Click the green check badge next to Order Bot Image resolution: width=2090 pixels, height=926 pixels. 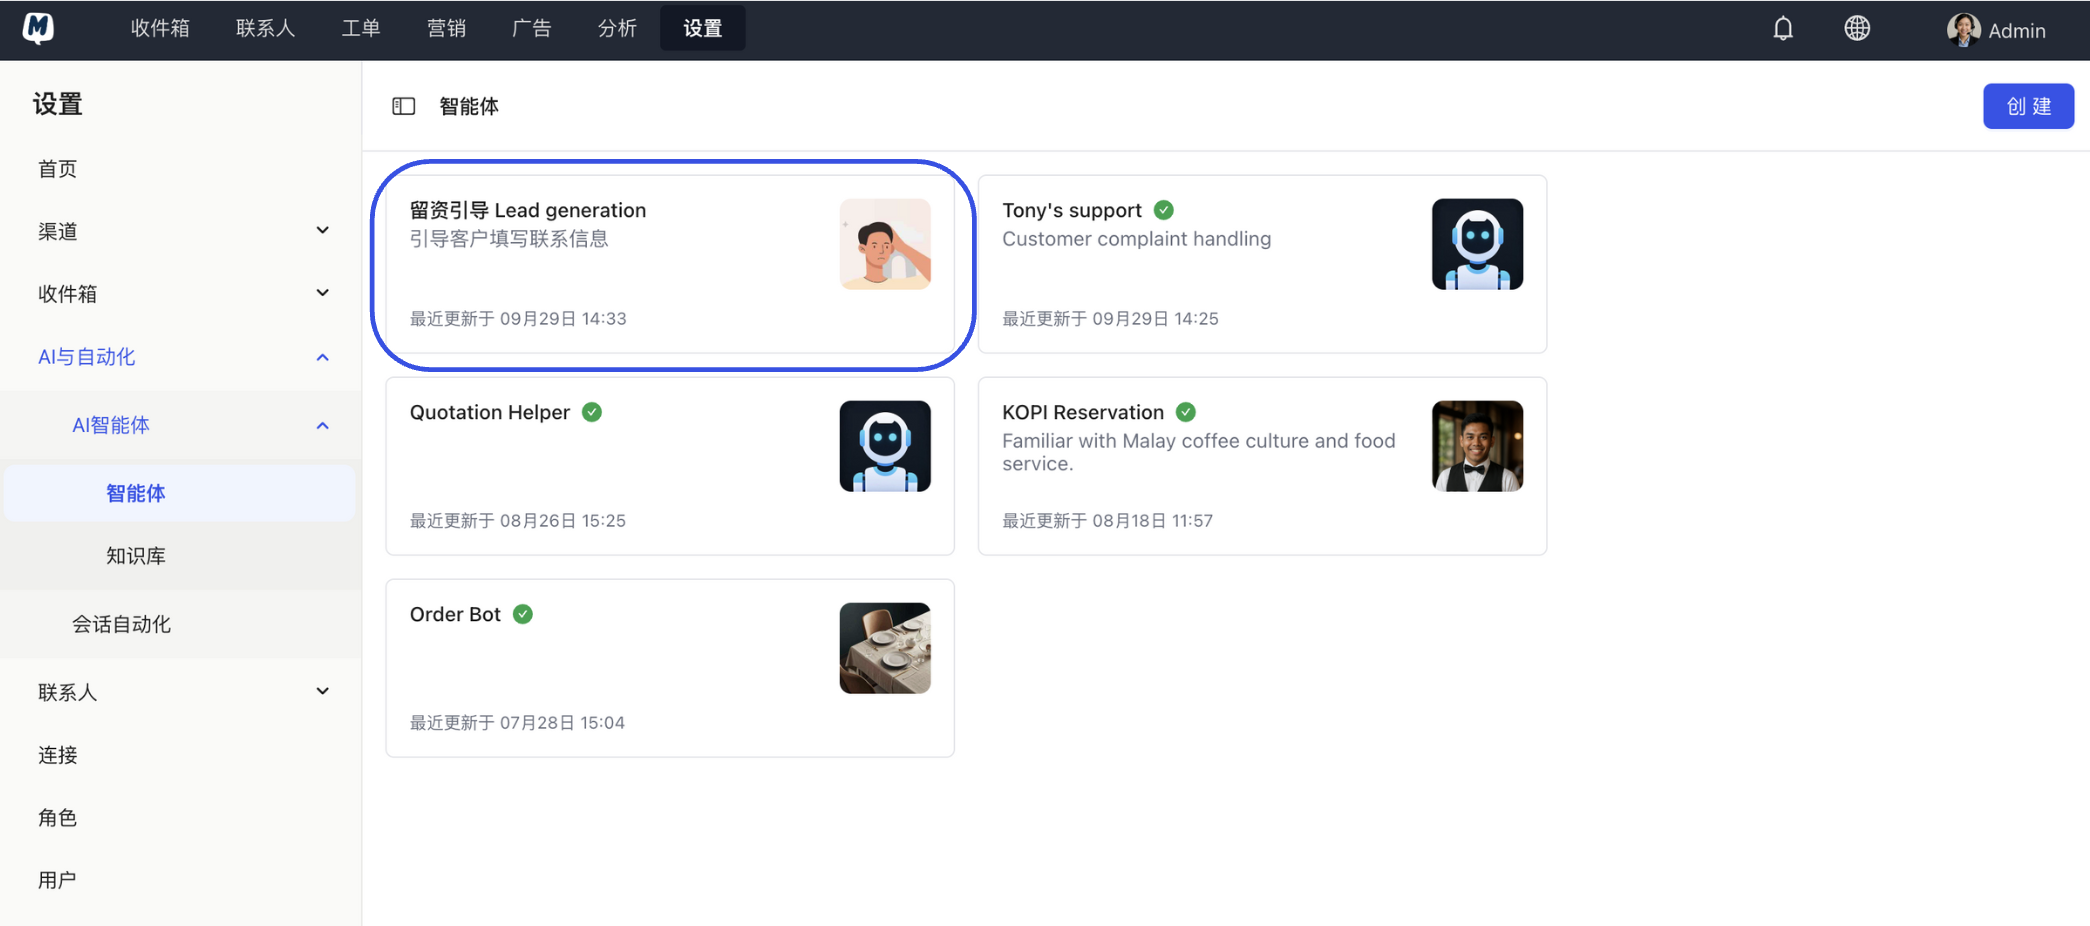(523, 614)
